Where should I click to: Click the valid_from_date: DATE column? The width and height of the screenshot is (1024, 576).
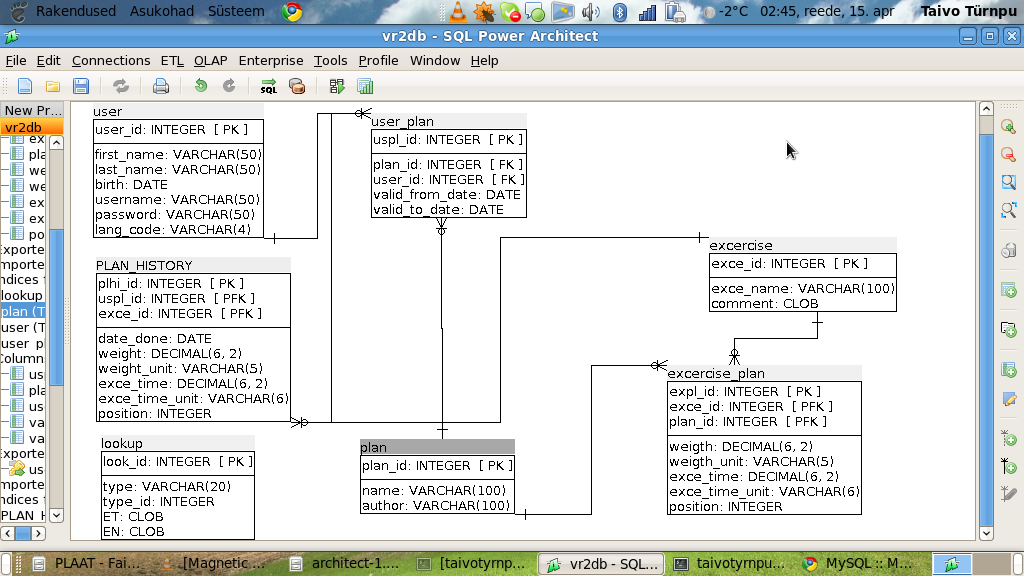pyautogui.click(x=447, y=195)
